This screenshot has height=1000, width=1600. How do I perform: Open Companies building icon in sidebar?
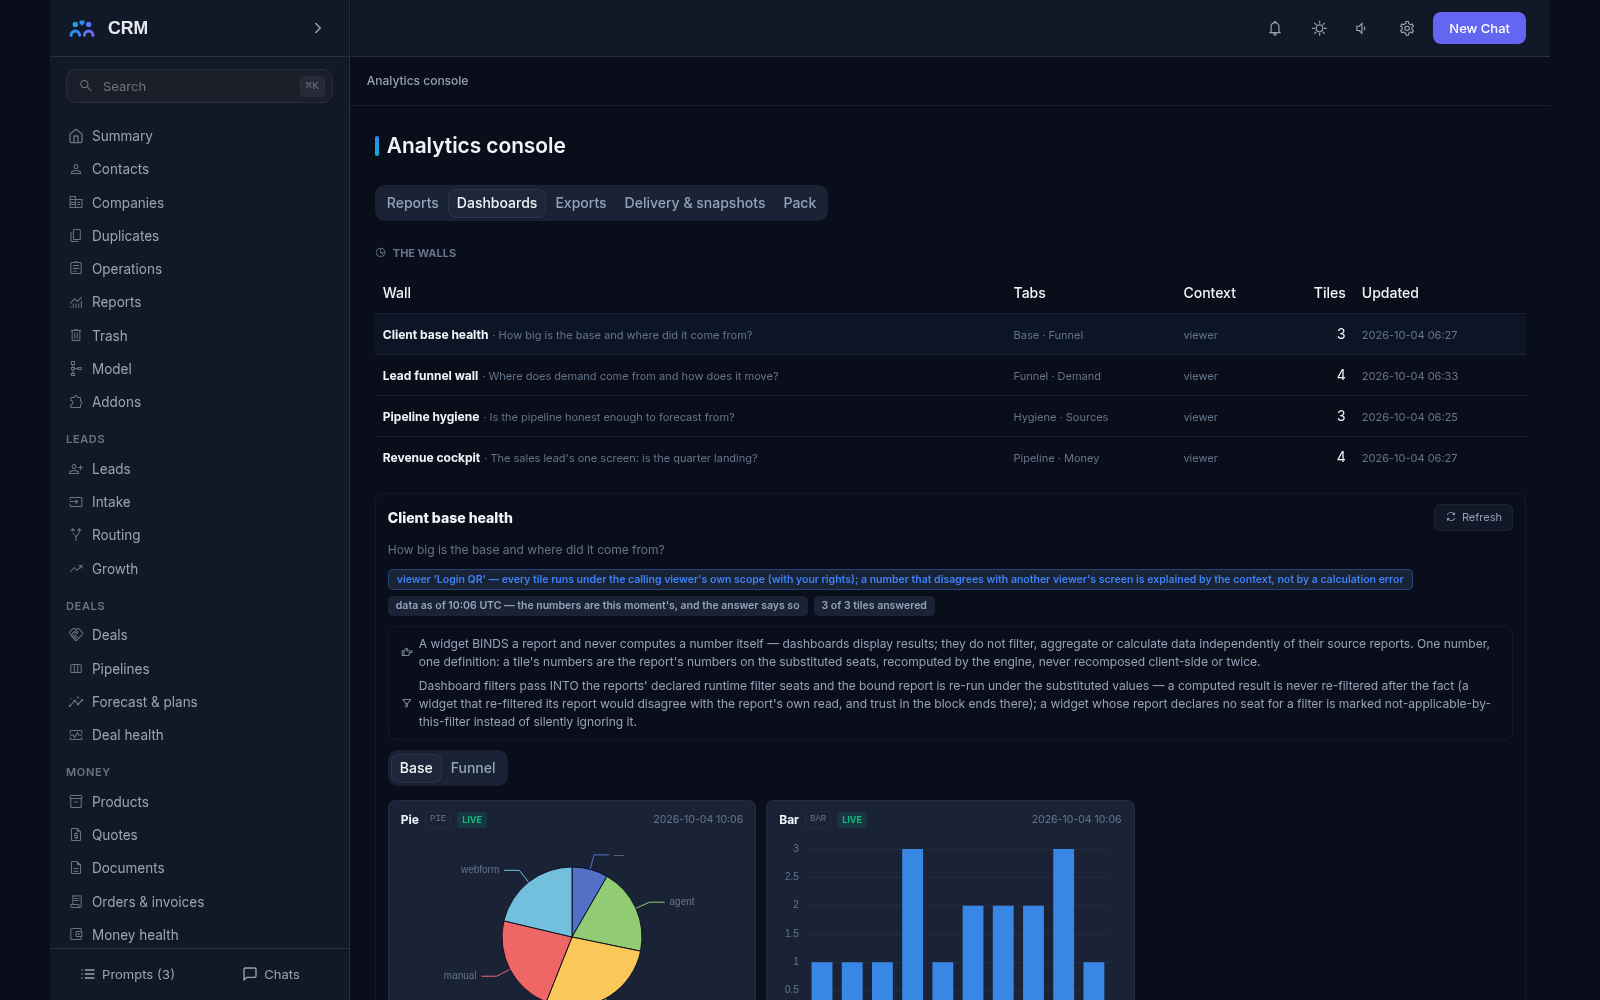[76, 202]
